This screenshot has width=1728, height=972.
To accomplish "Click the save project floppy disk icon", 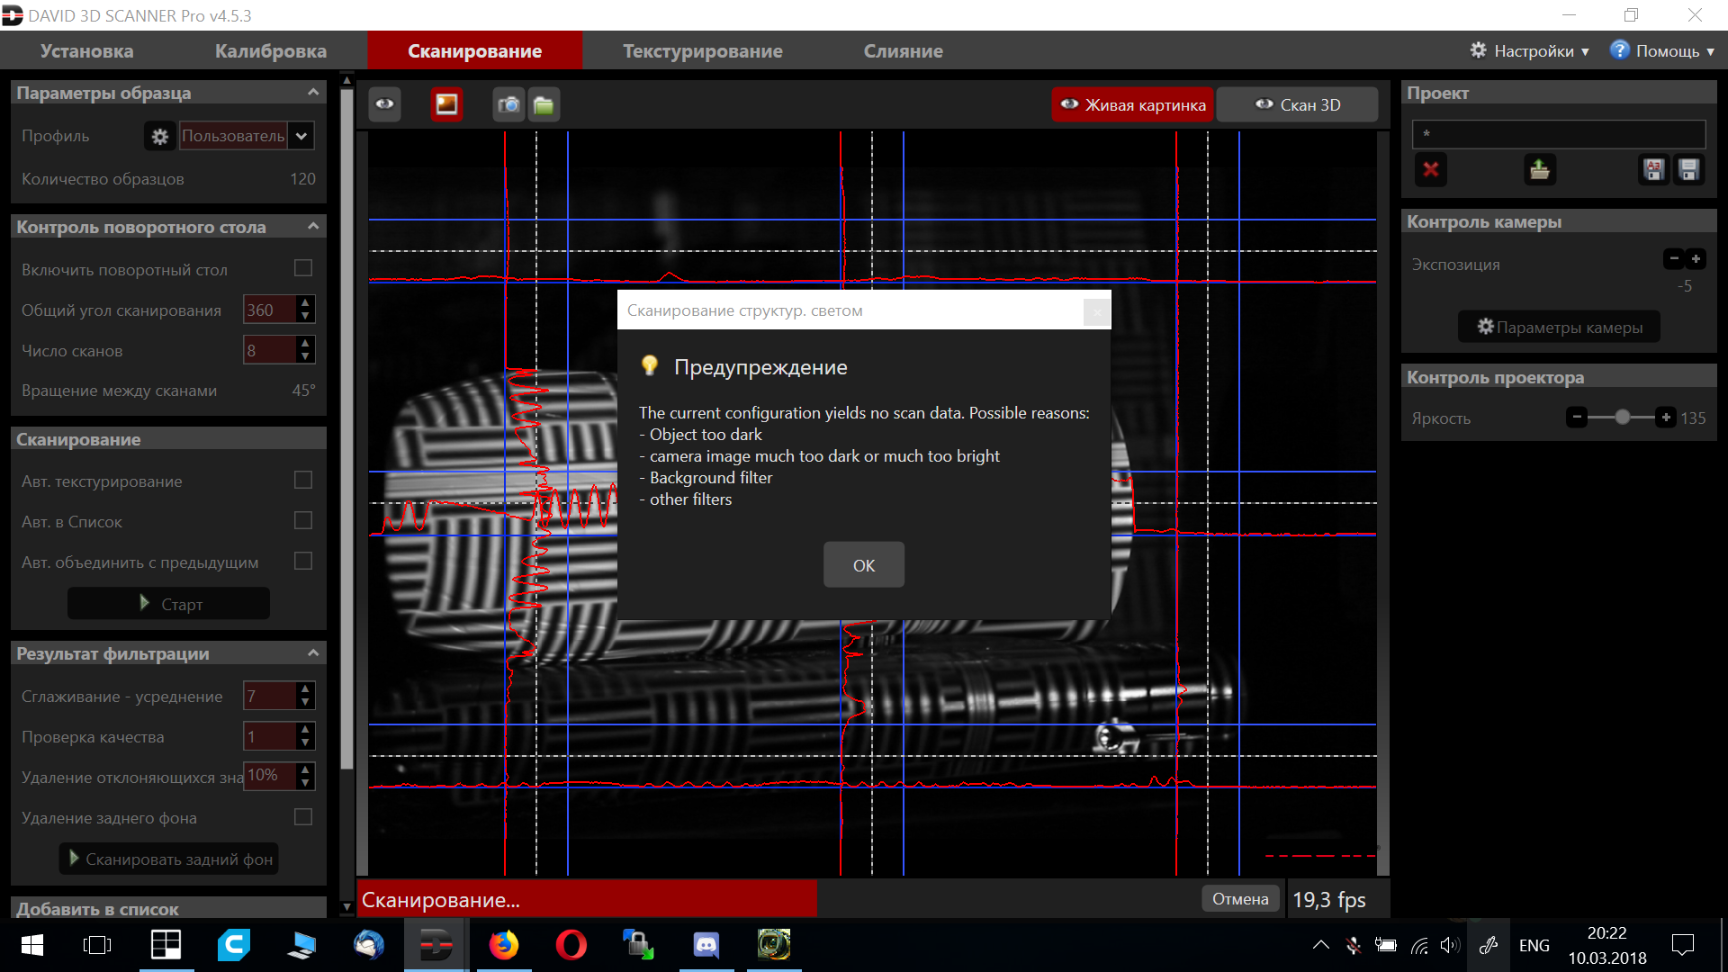I will [x=1689, y=170].
